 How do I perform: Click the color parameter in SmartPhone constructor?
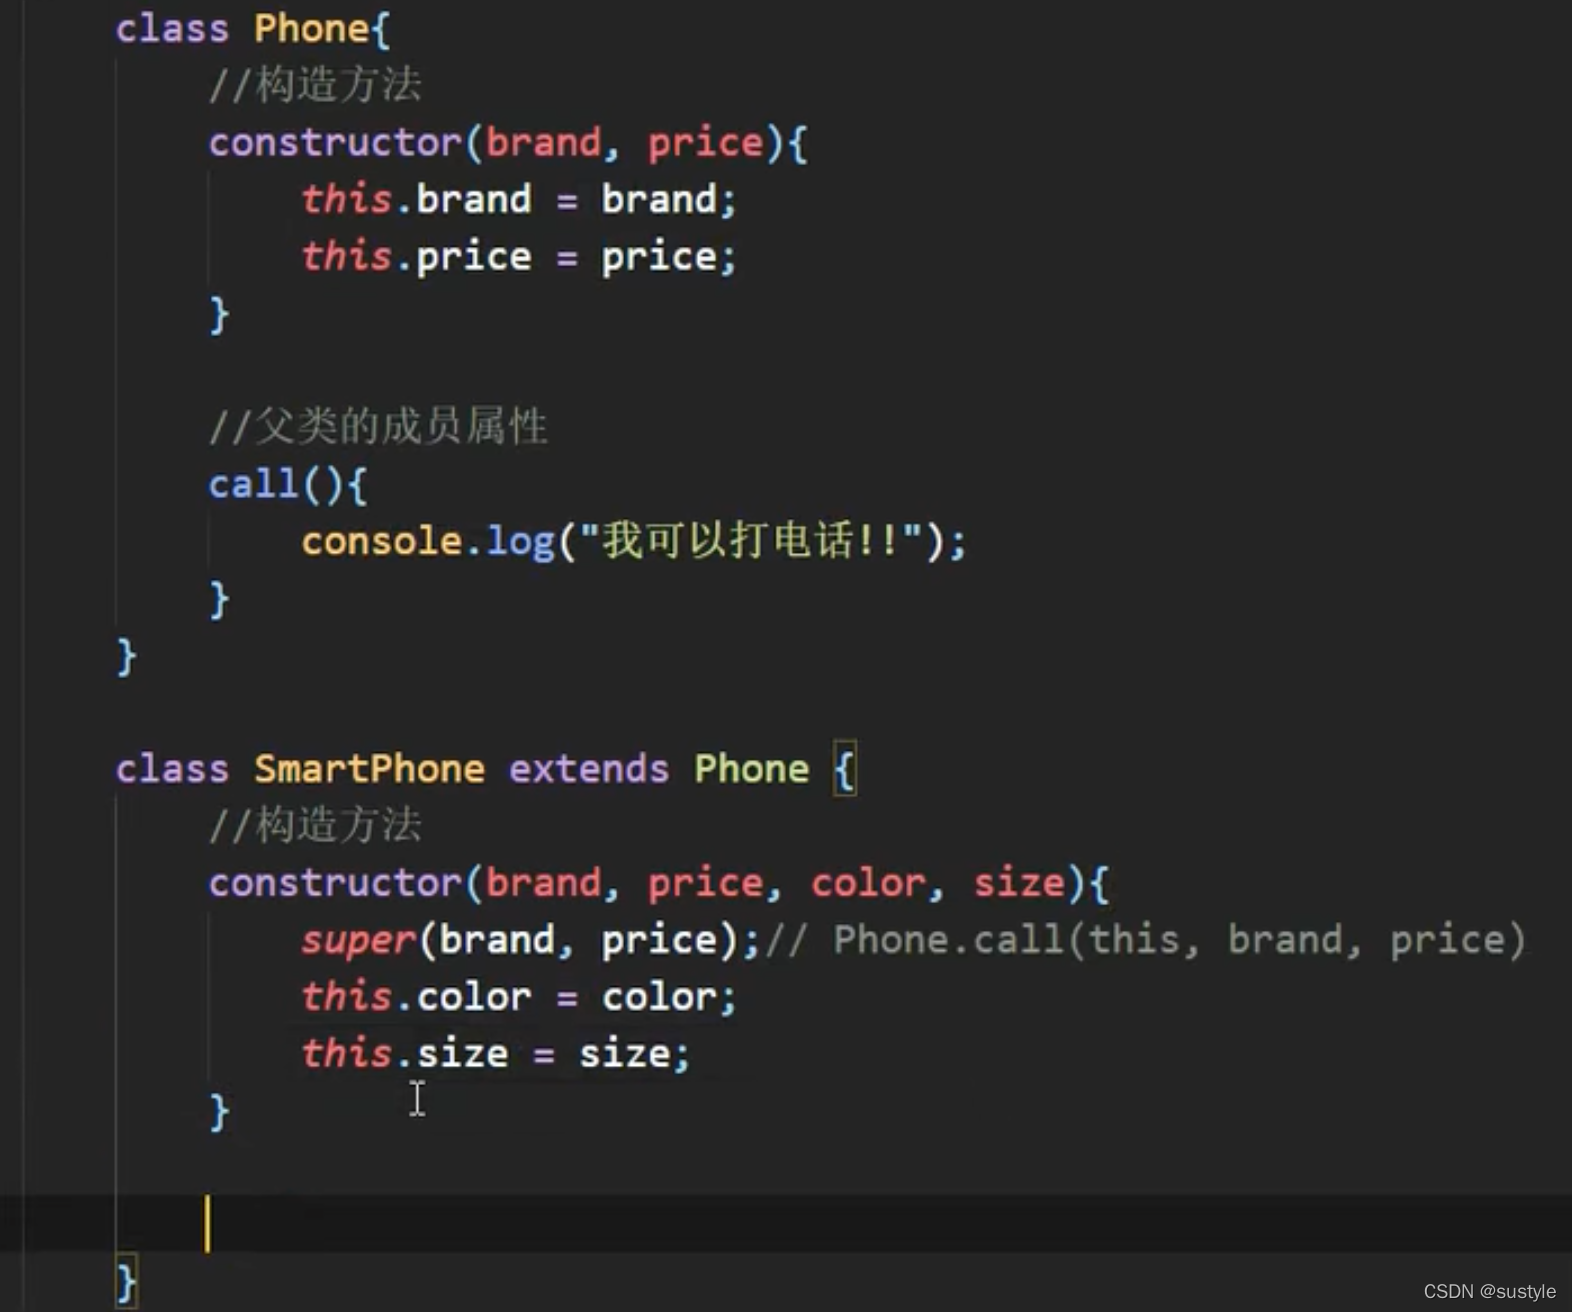(x=868, y=883)
